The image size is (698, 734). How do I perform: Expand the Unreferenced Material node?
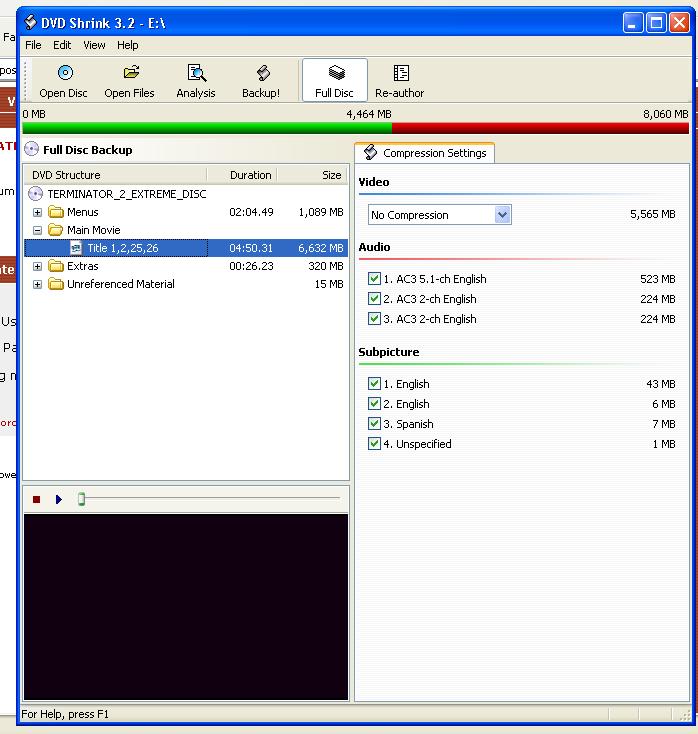(37, 284)
